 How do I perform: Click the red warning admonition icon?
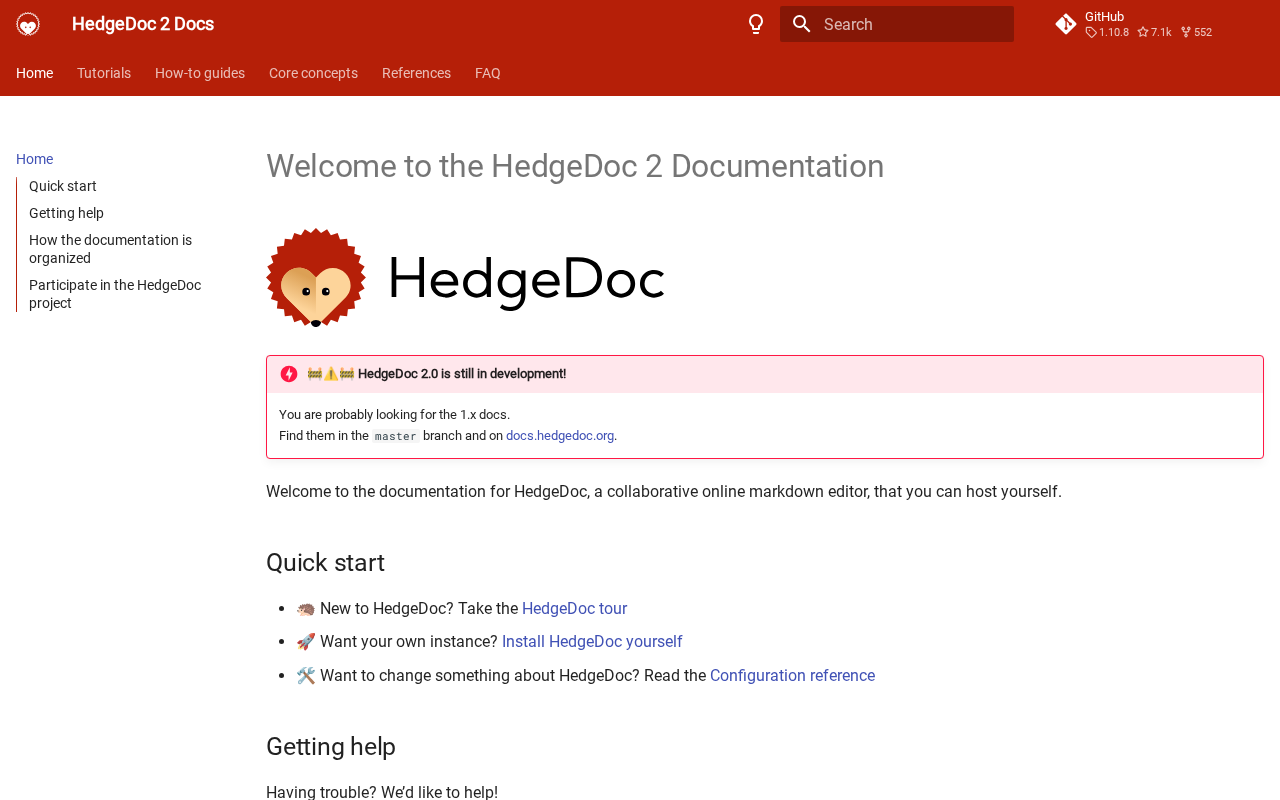point(289,374)
